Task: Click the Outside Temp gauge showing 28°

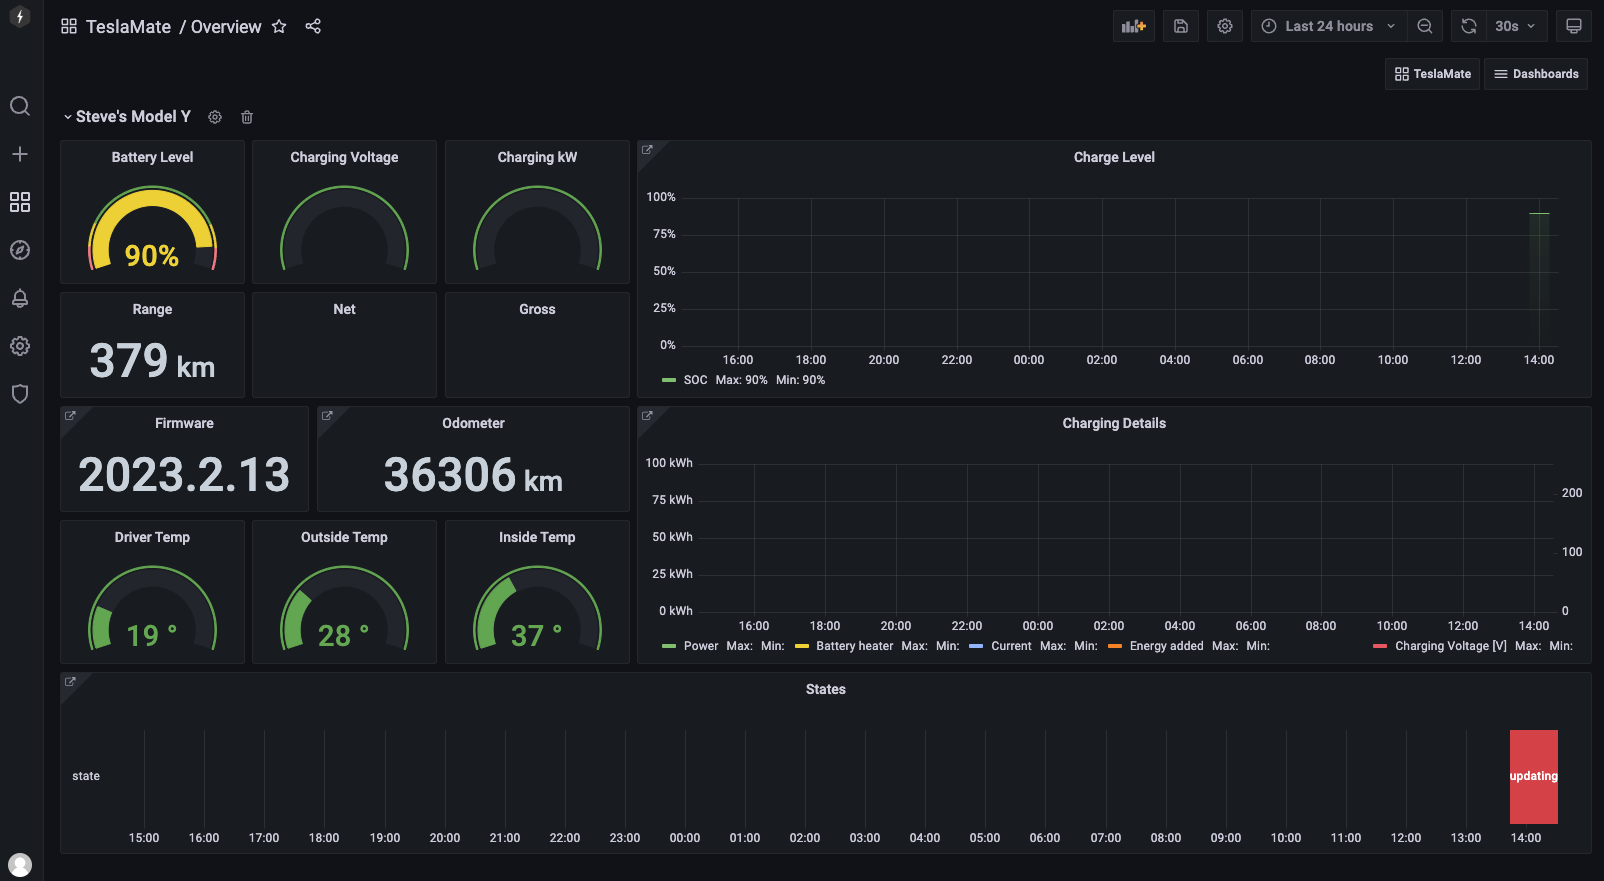Action: click(x=344, y=609)
